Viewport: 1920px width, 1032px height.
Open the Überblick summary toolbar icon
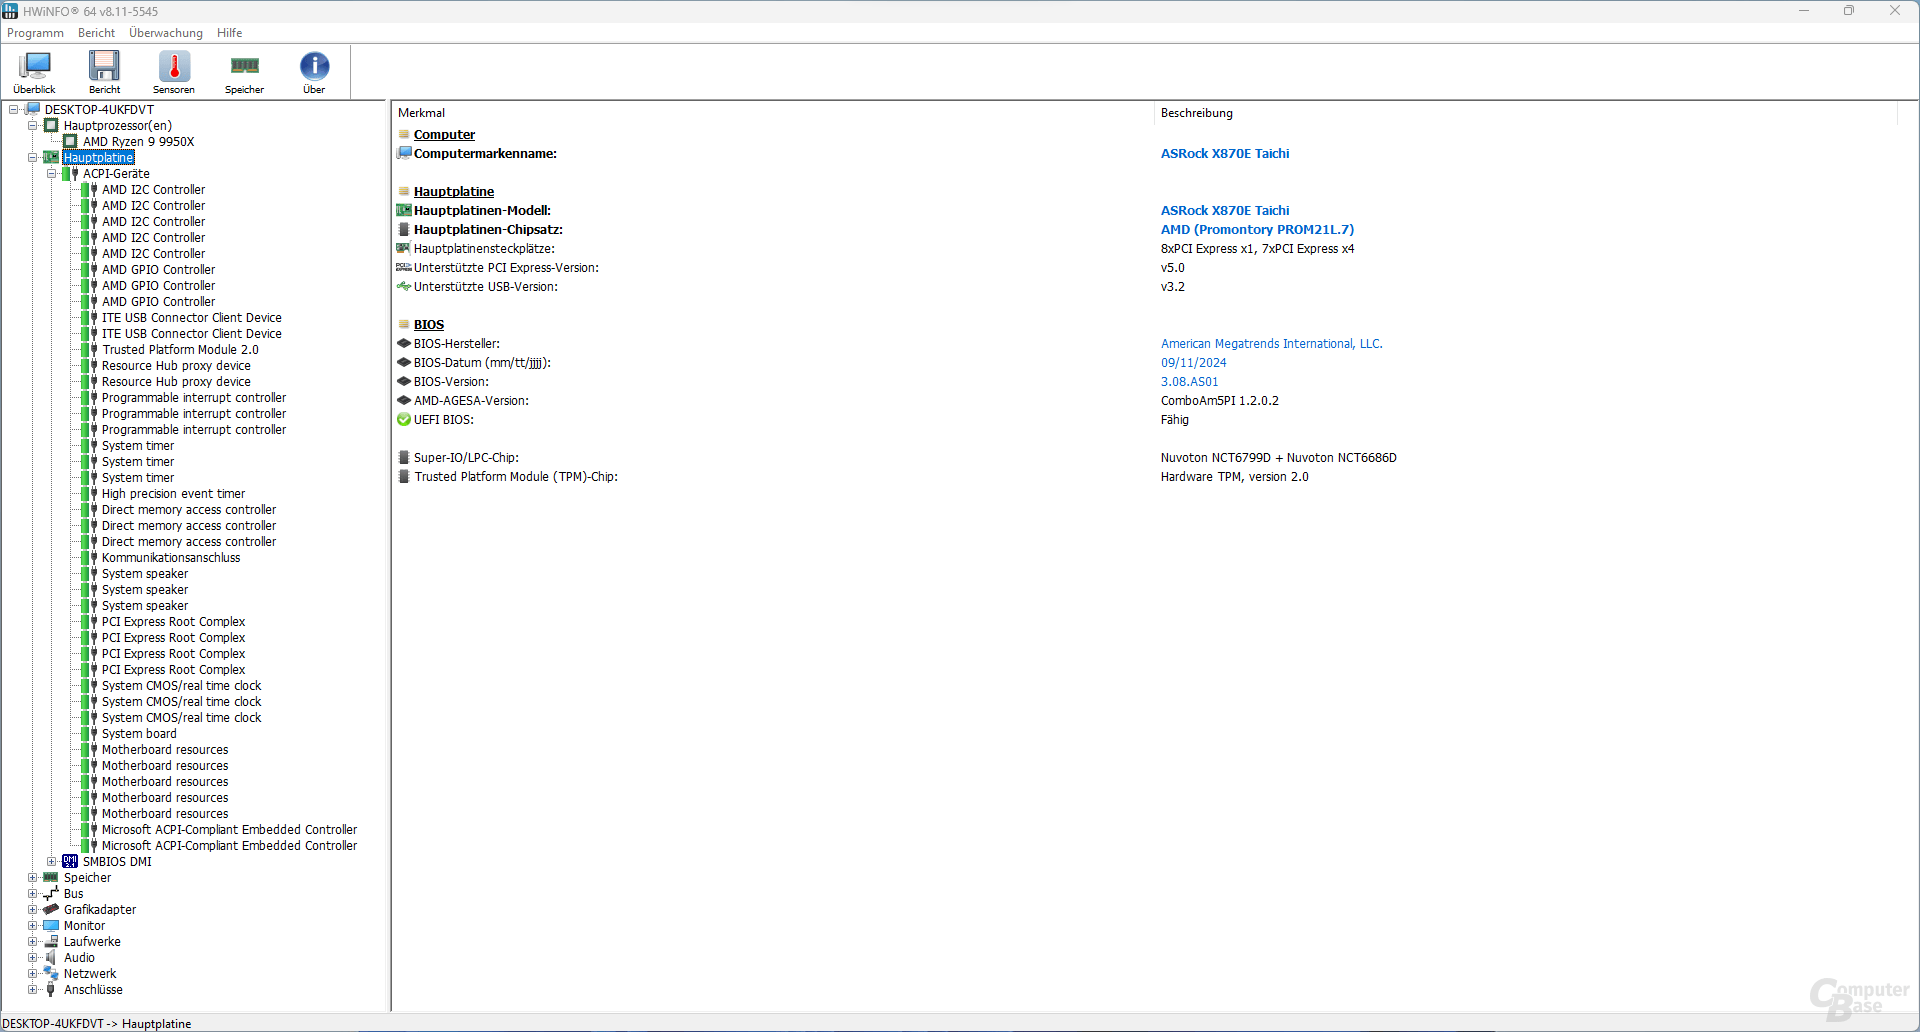click(x=34, y=67)
